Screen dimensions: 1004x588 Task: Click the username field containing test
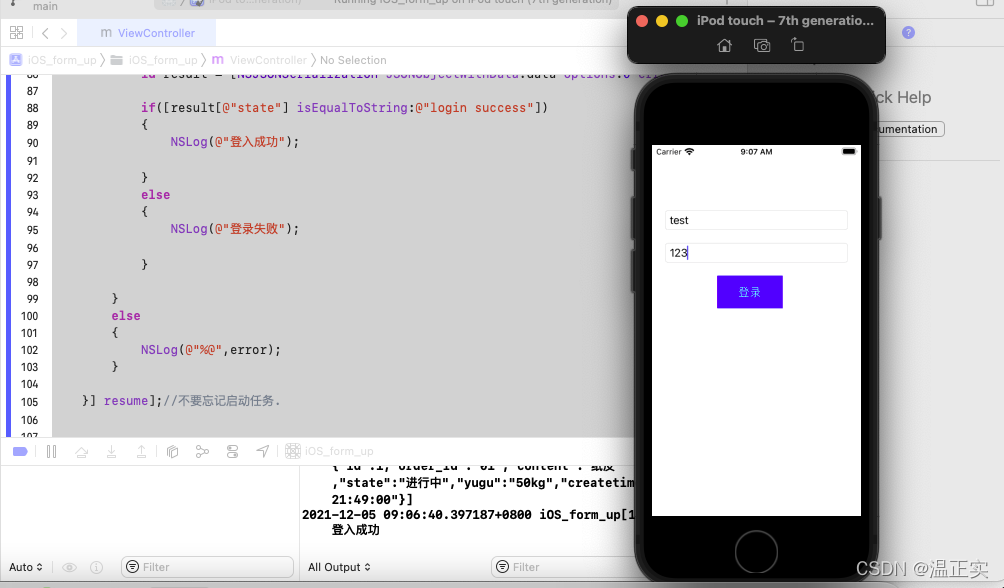(x=756, y=220)
